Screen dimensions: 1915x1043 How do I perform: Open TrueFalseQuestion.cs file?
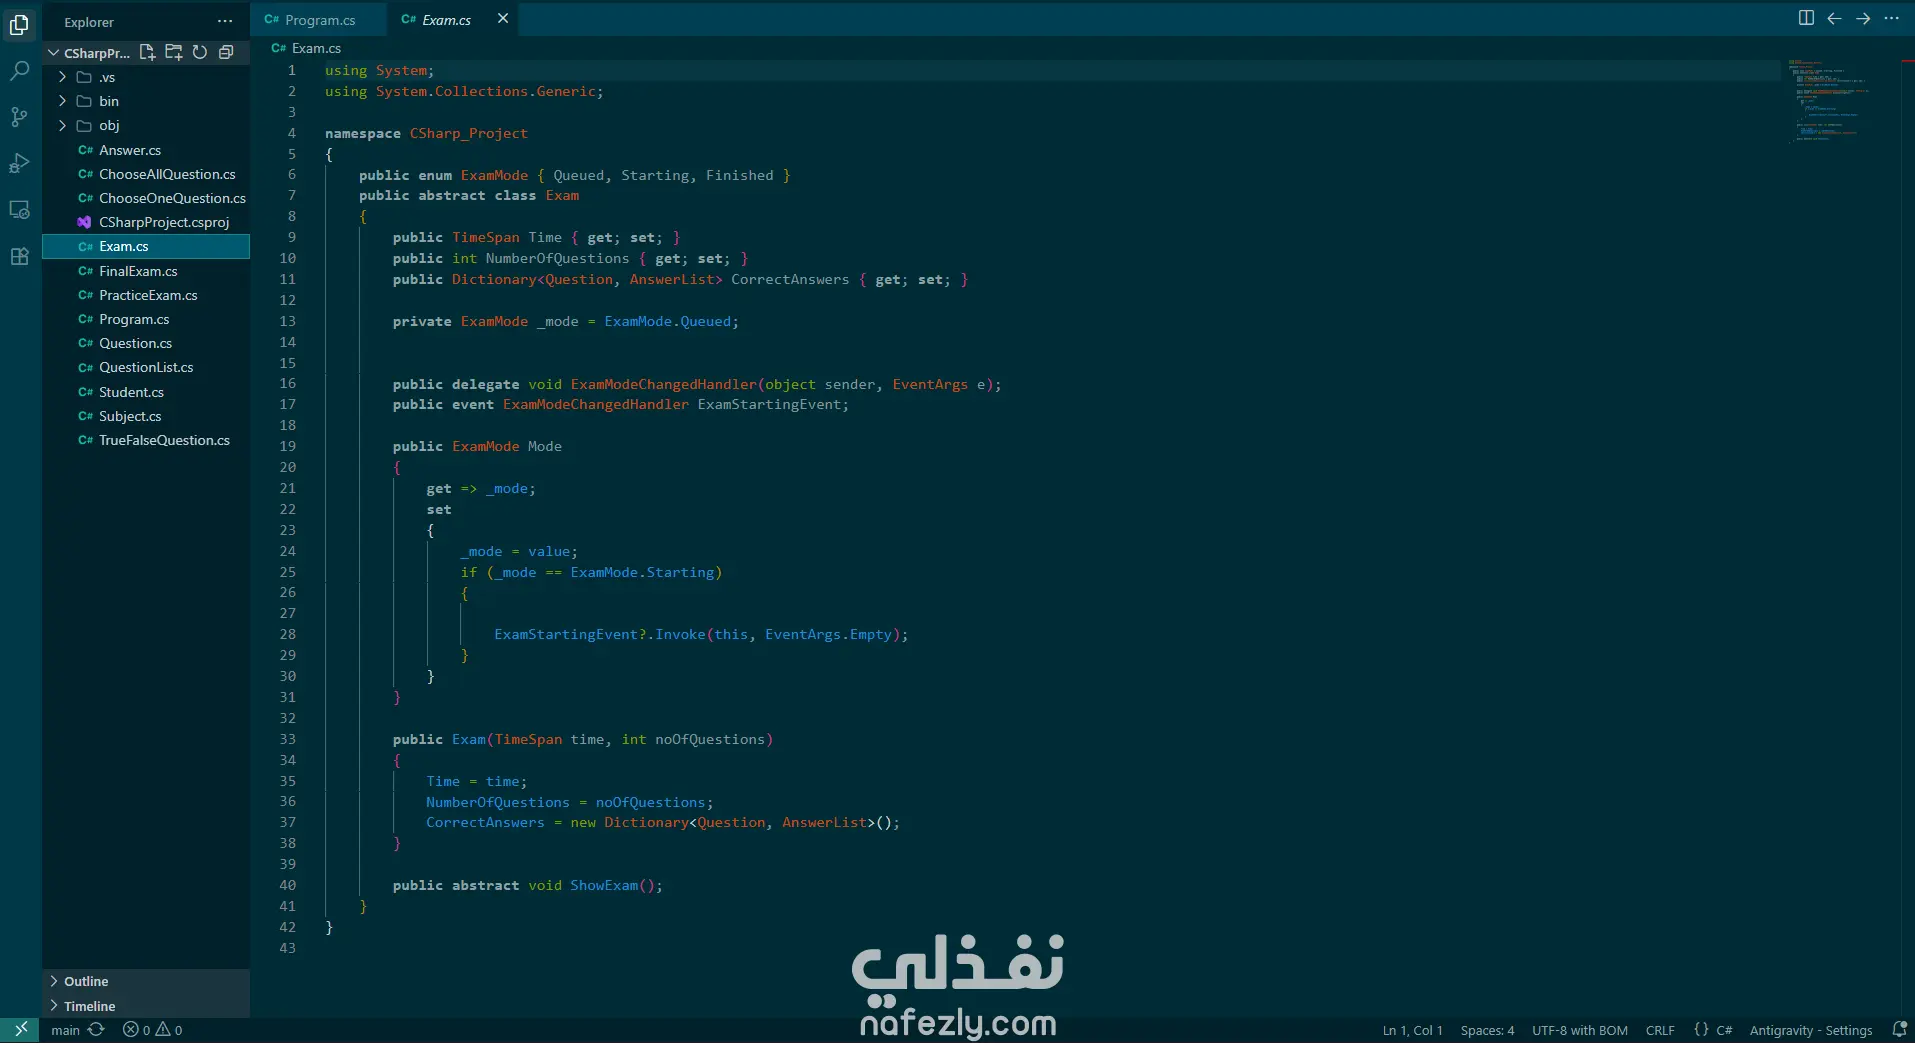tap(146, 440)
